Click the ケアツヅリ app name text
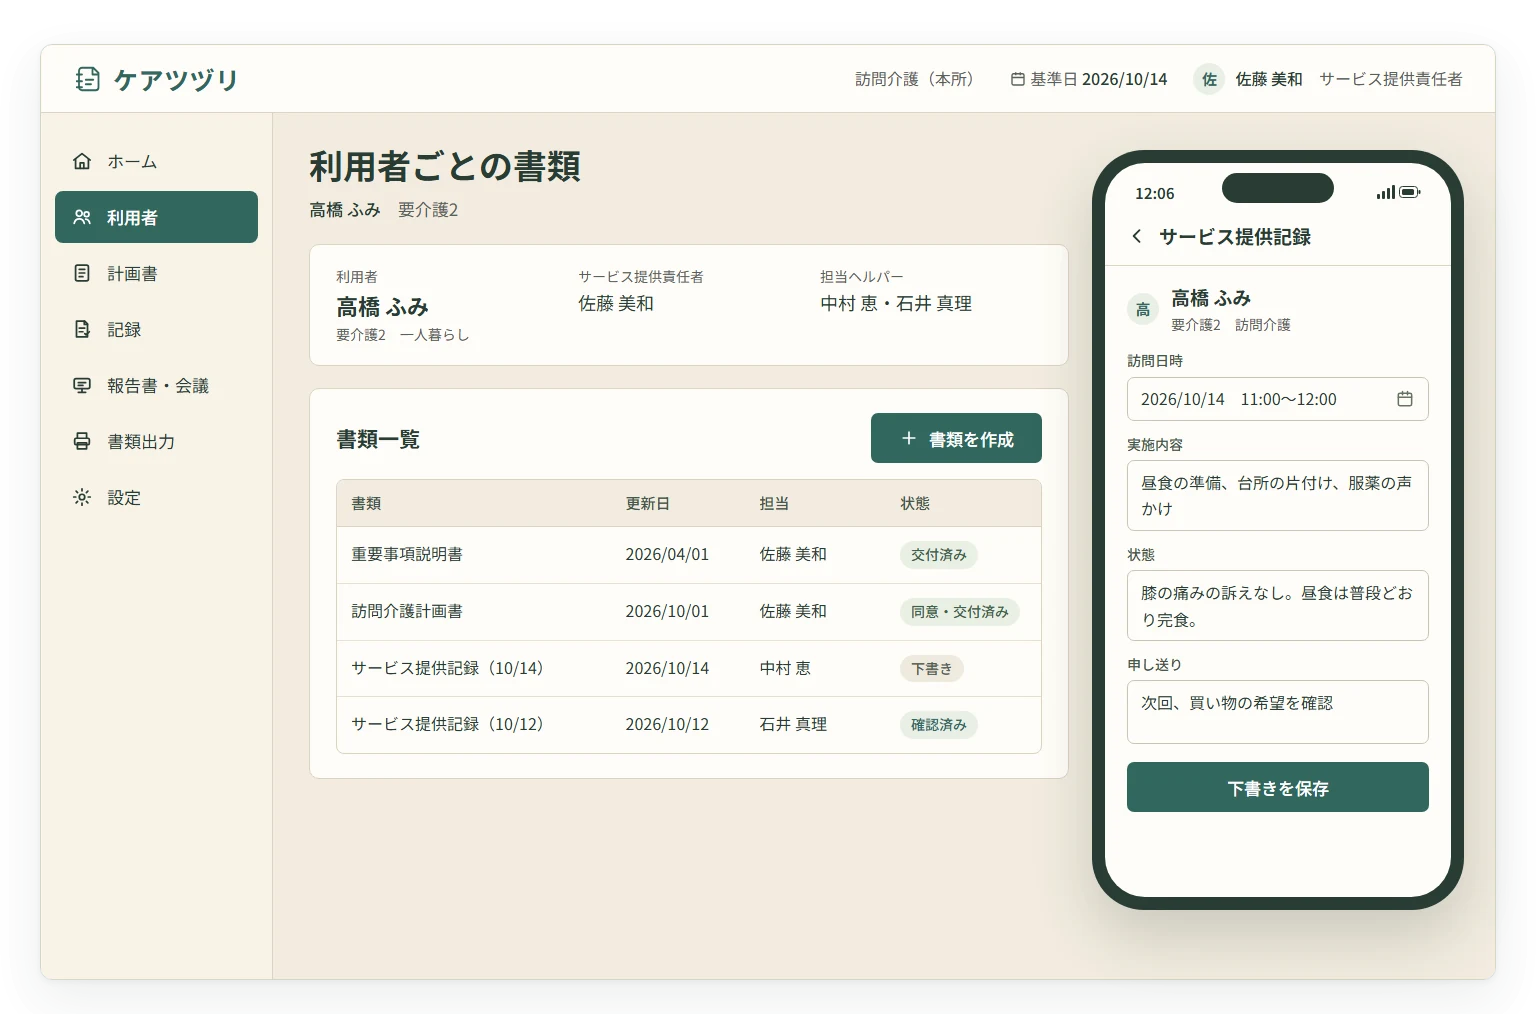The image size is (1536, 1024). [x=176, y=80]
